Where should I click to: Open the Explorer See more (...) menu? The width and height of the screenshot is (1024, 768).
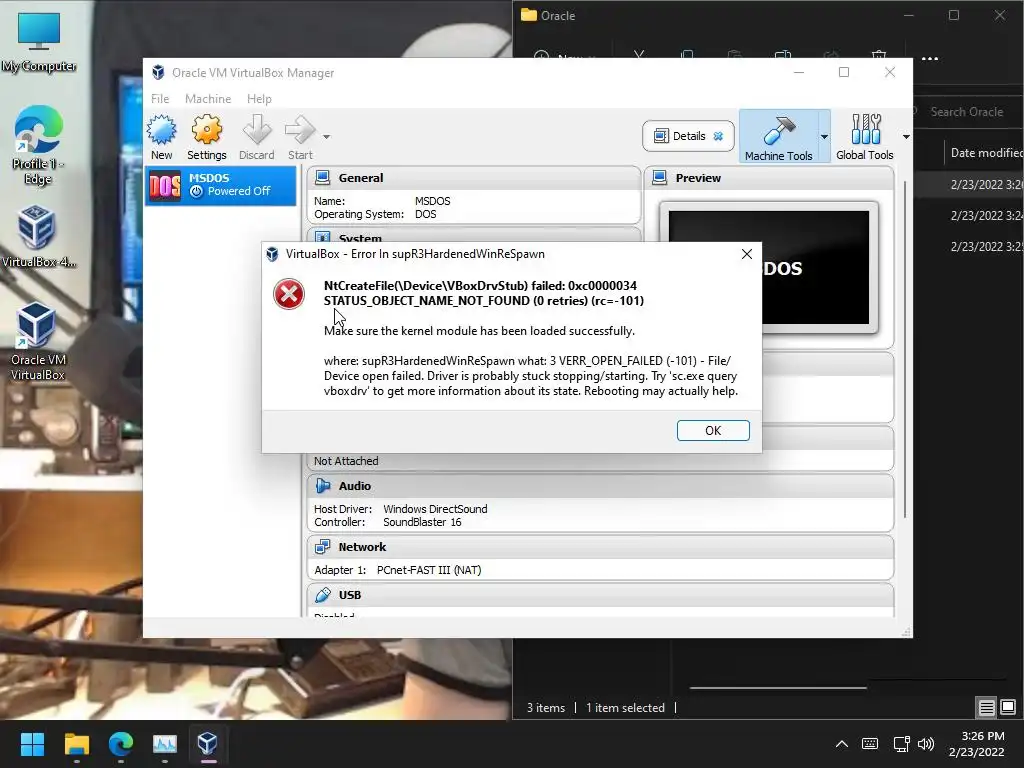click(929, 59)
